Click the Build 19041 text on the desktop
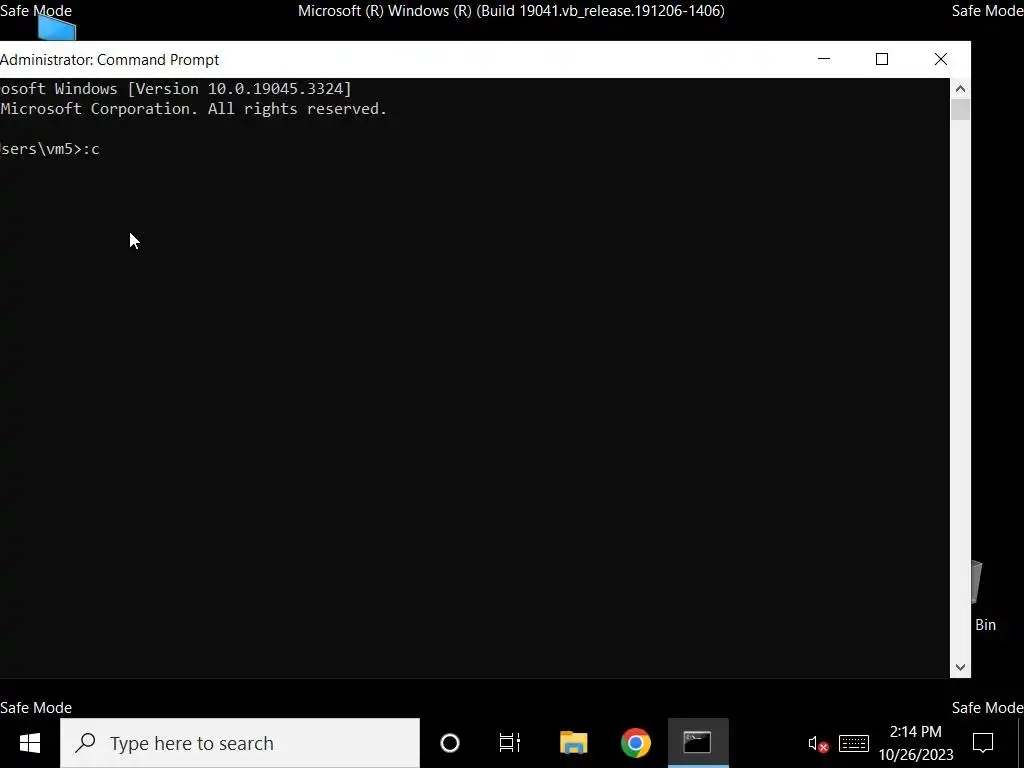Image resolution: width=1024 pixels, height=768 pixels. pos(511,10)
